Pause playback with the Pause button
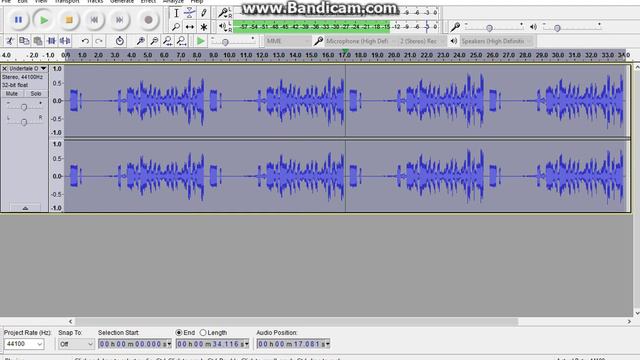Screen dimensions: 640x360 tap(18, 20)
